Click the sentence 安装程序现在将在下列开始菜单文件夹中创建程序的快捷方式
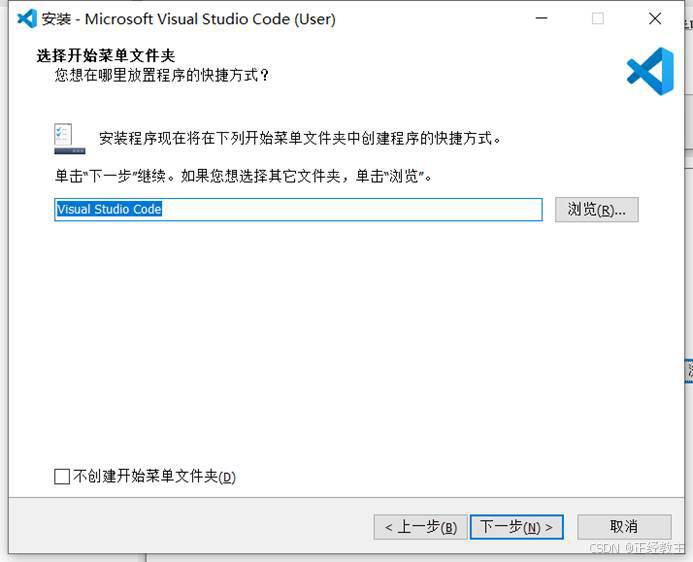The width and height of the screenshot is (693, 562). point(300,138)
